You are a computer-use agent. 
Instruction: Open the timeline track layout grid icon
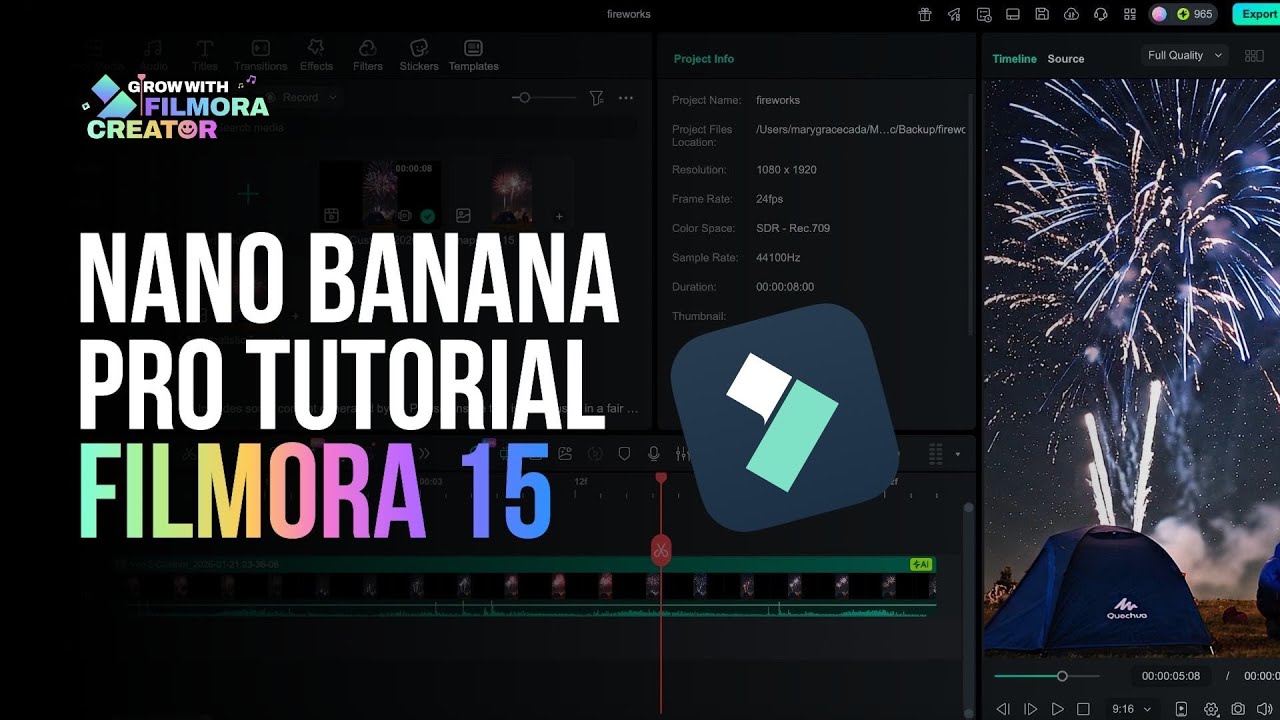(936, 454)
